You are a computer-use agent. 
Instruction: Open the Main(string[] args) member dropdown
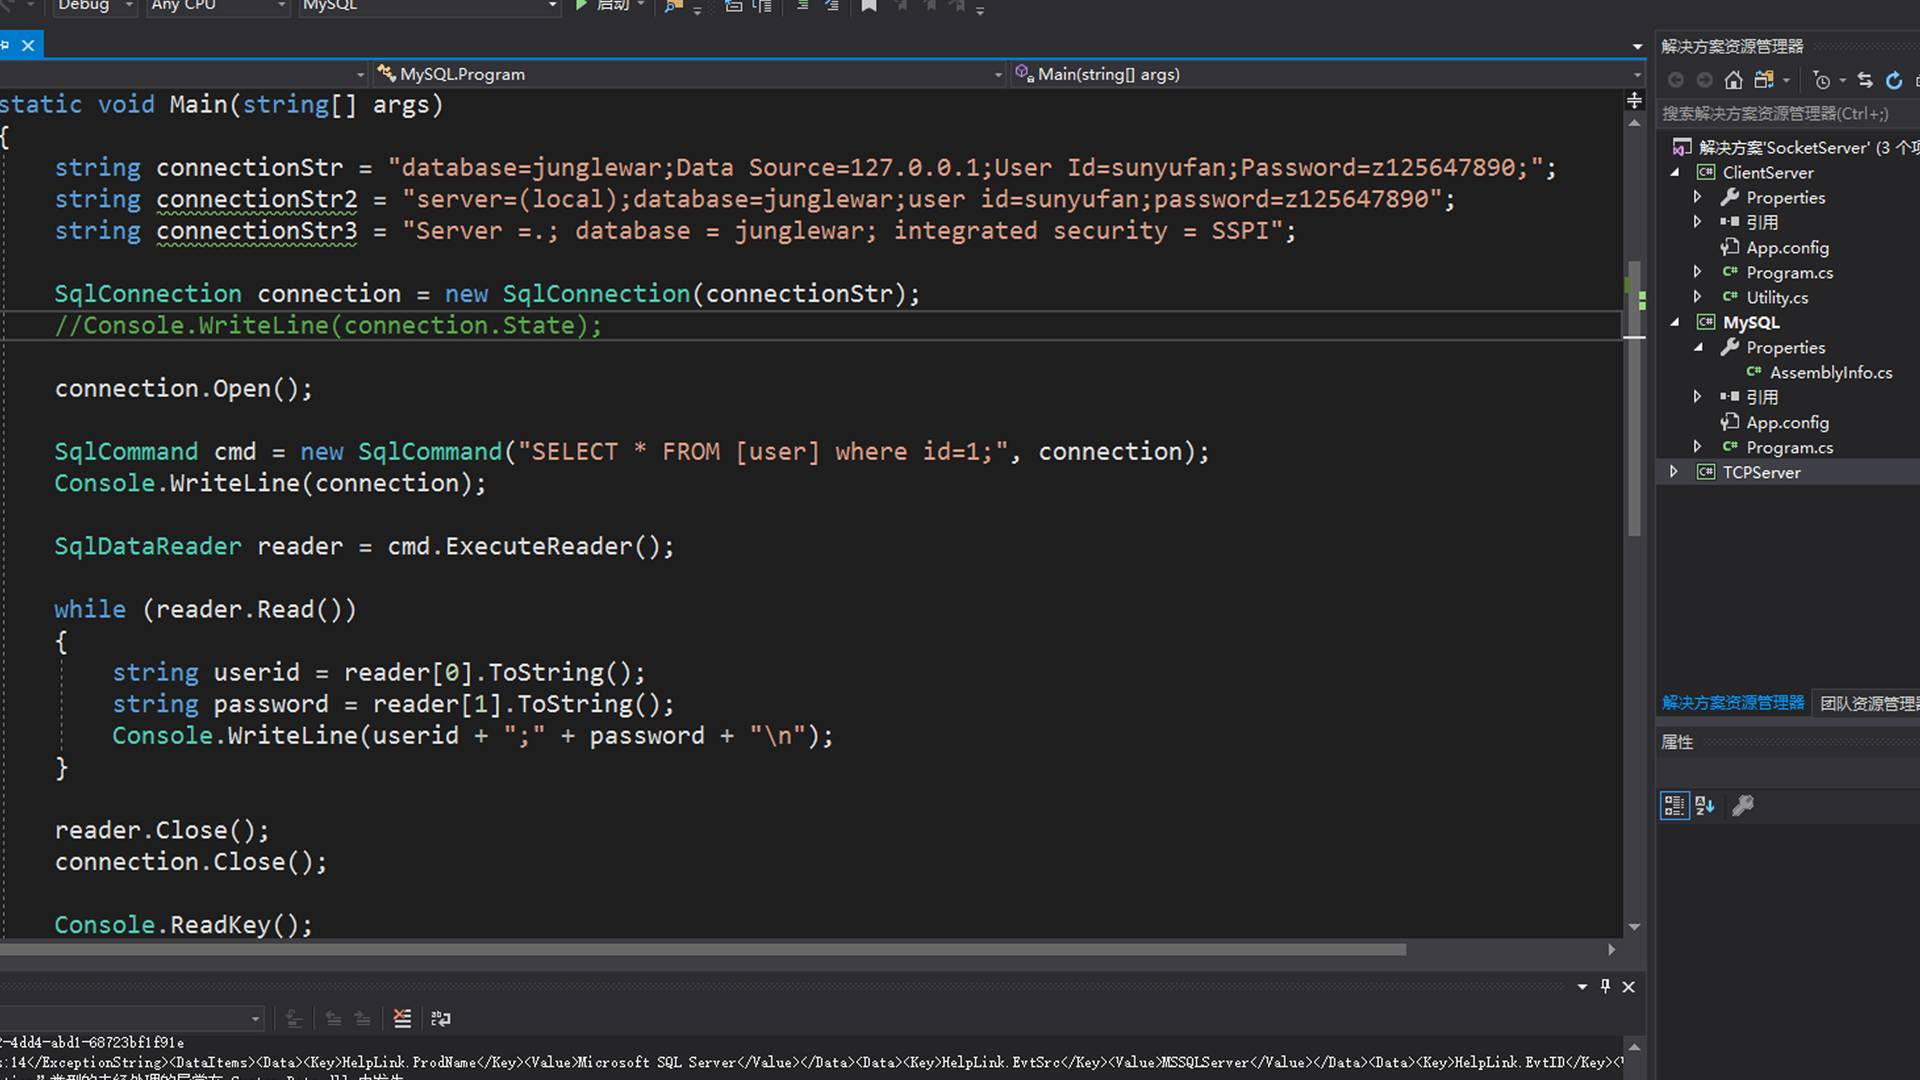(x=1327, y=74)
